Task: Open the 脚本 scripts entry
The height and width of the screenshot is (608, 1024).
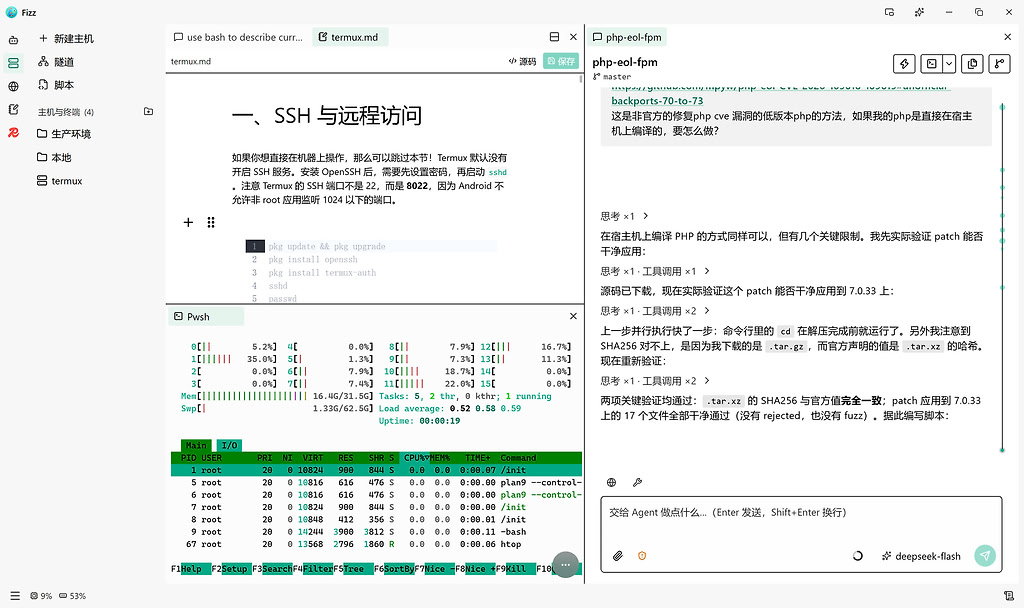Action: tap(56, 85)
